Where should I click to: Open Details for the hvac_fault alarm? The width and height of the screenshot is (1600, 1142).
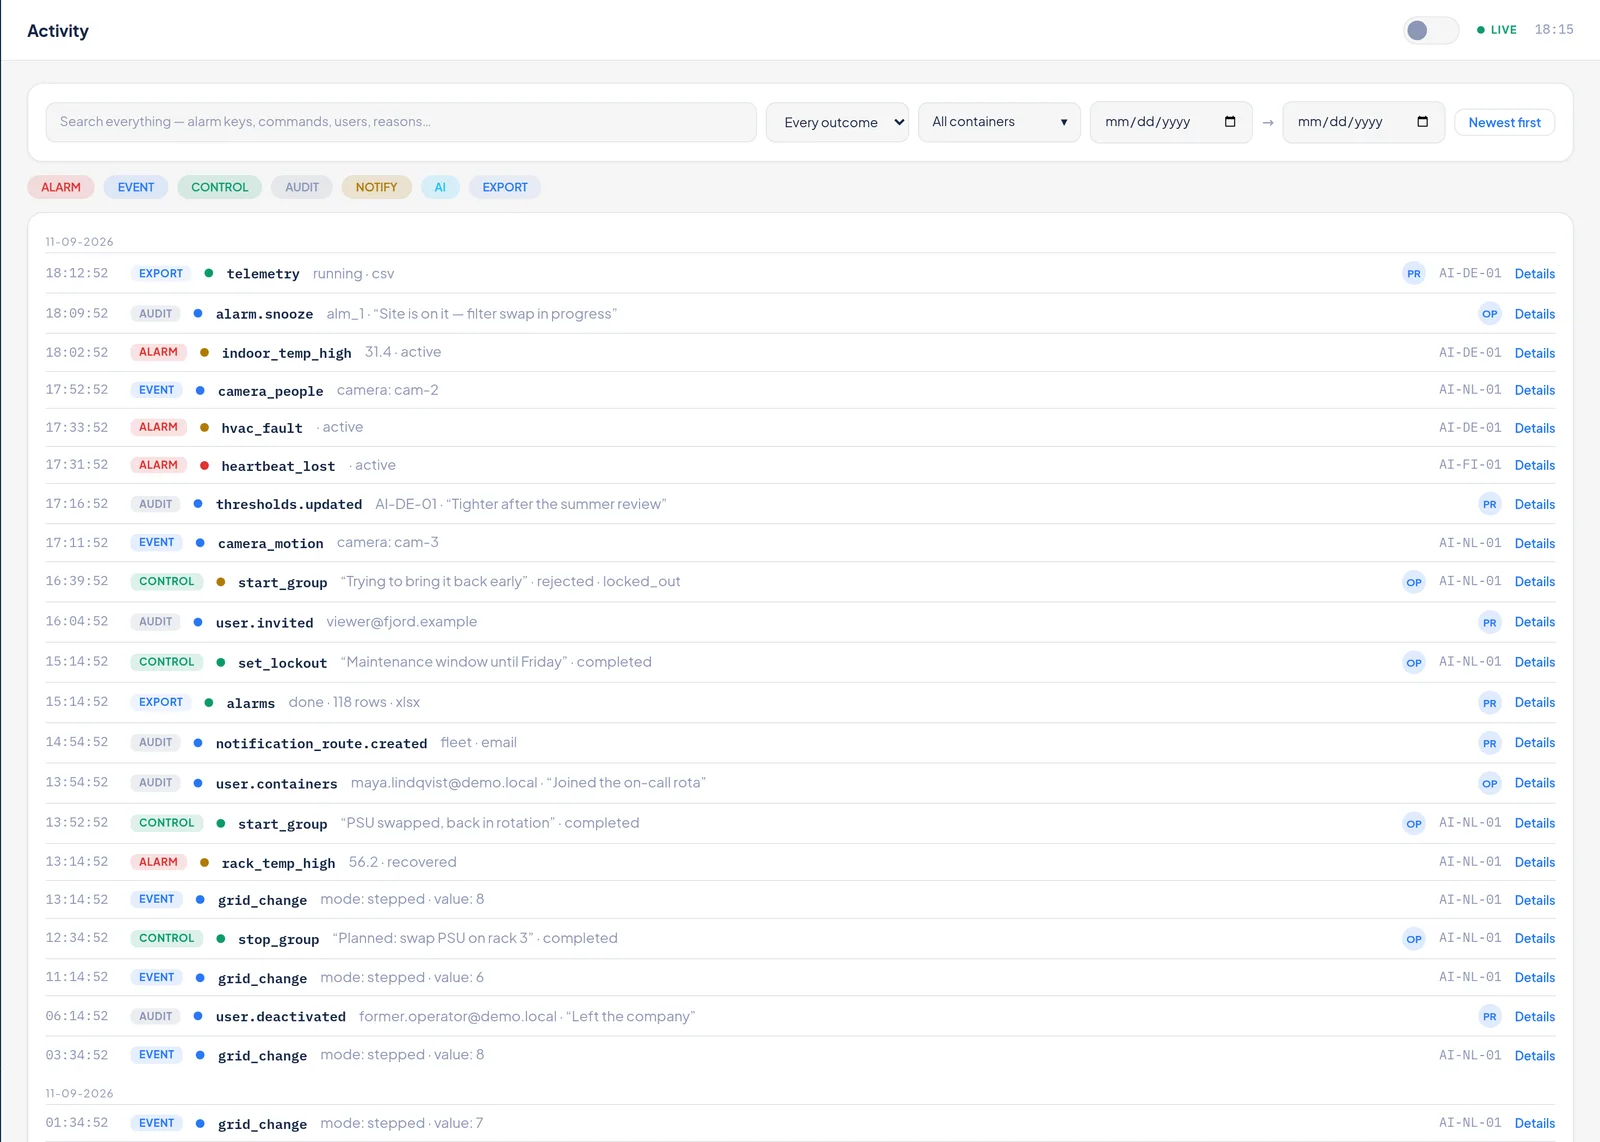1534,429
